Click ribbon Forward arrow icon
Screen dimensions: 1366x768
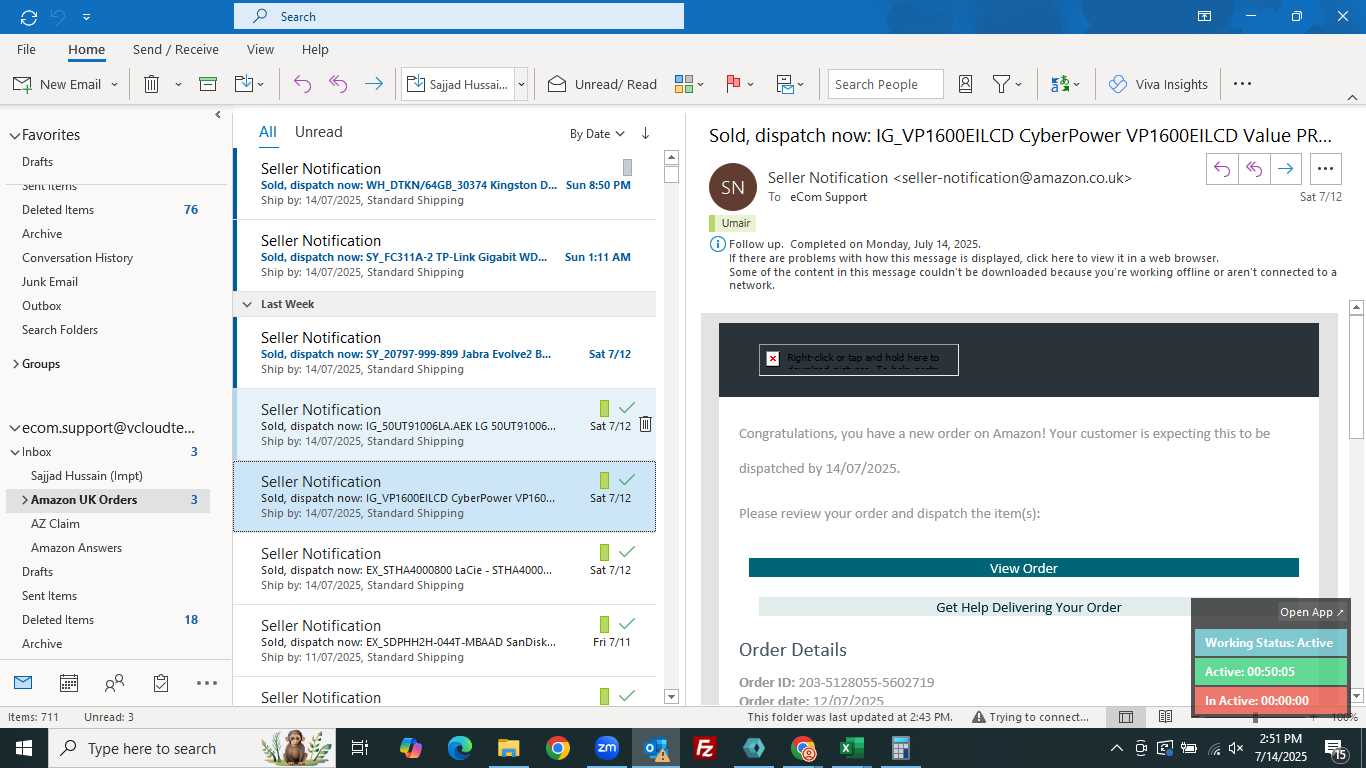(374, 84)
